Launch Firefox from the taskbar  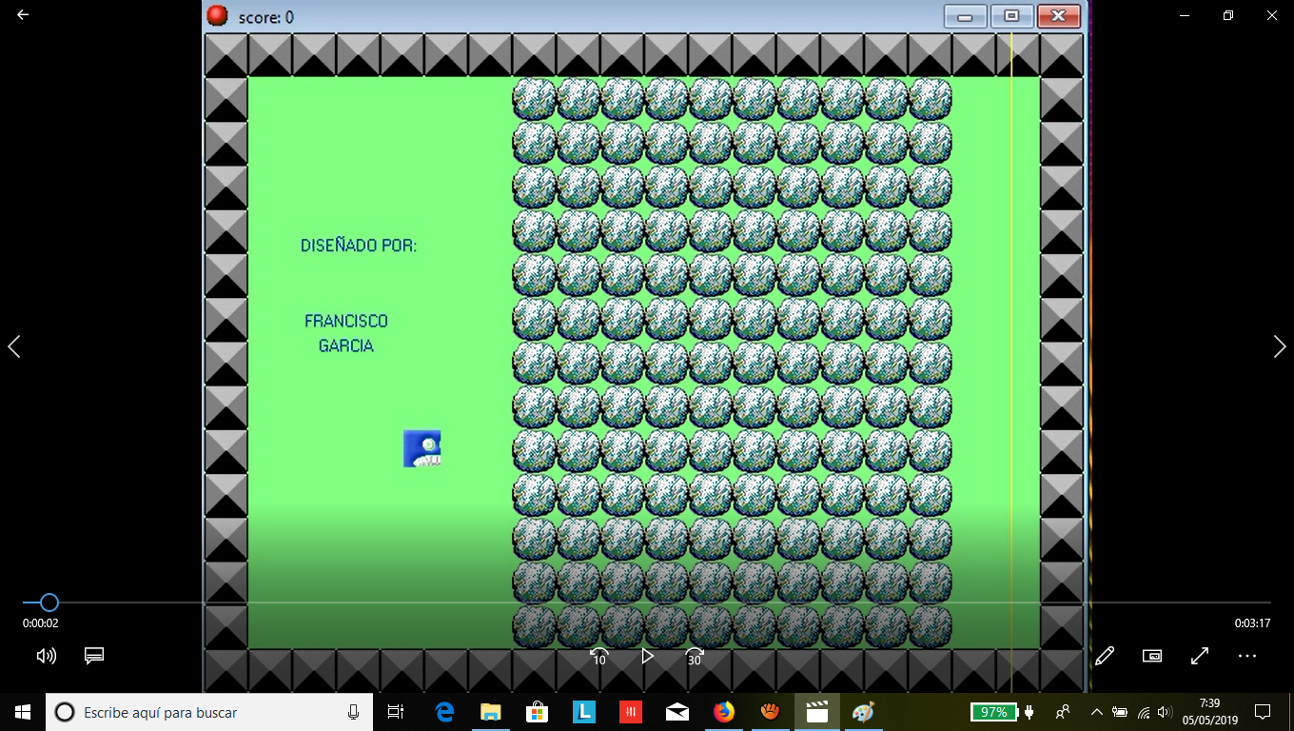click(x=724, y=712)
